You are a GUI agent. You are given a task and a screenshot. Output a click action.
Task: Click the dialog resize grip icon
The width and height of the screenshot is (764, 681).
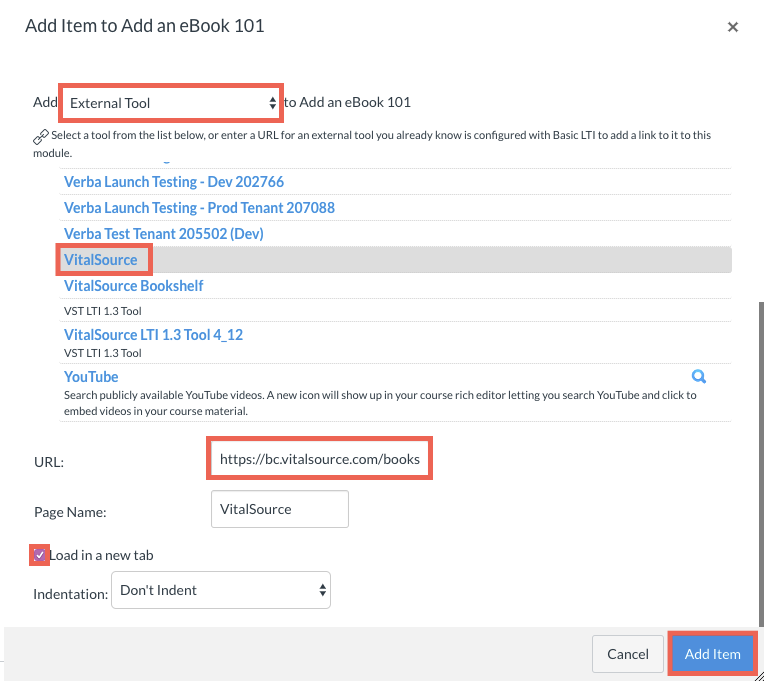[758, 675]
